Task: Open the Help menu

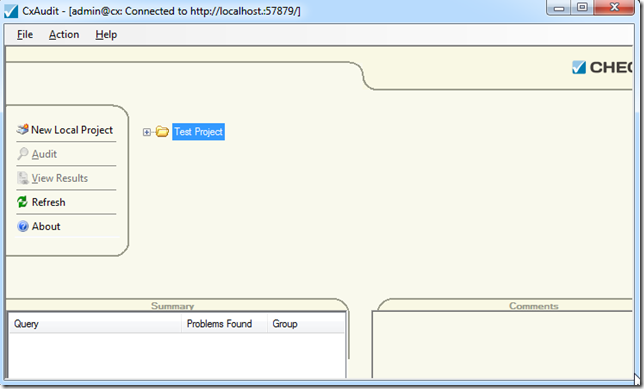Action: point(106,35)
